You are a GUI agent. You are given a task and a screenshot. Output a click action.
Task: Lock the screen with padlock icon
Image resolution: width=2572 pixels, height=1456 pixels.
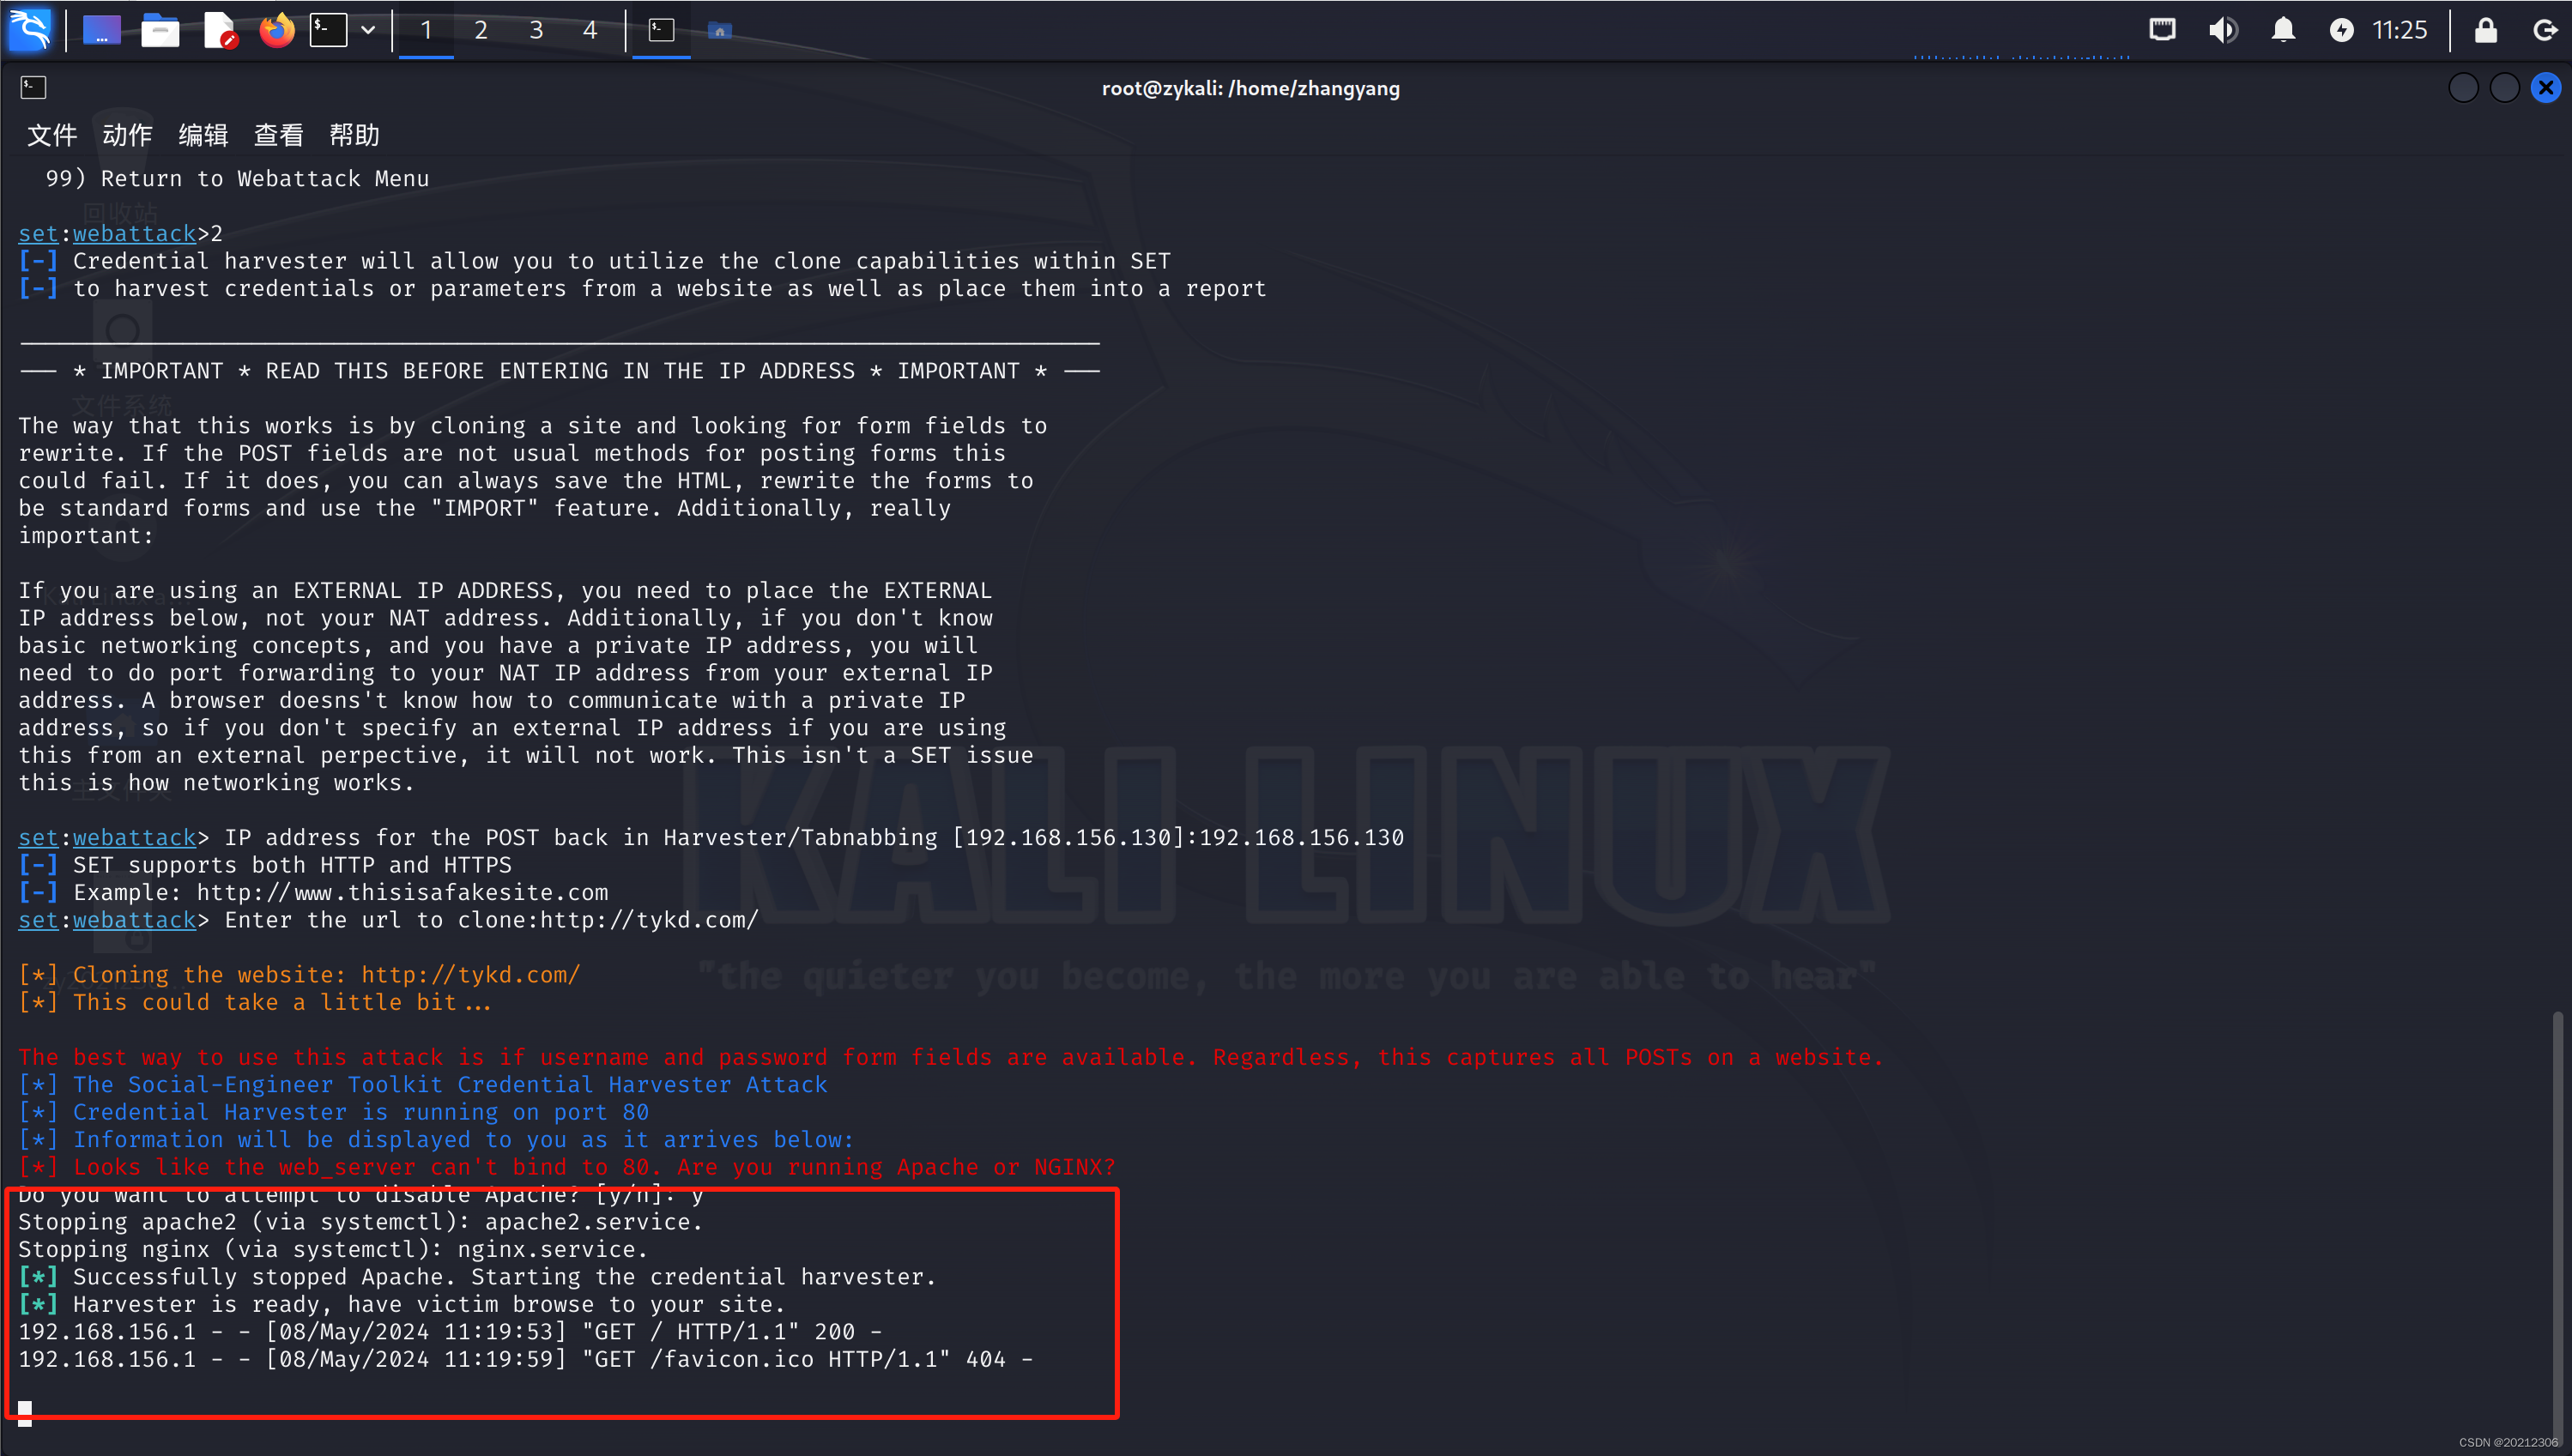pos(2486,30)
